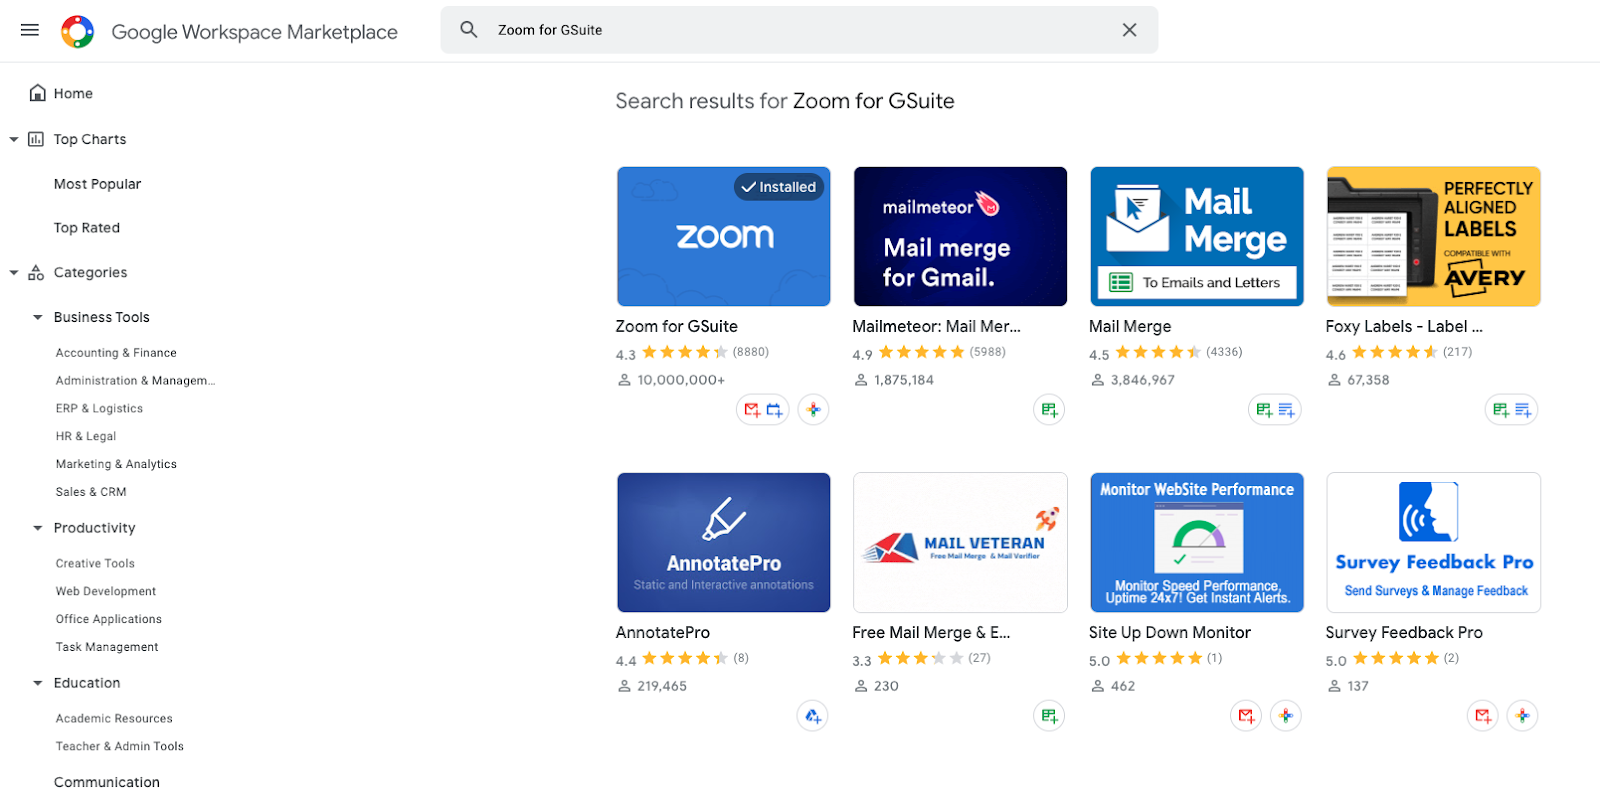Select Sales & CRM category
The height and width of the screenshot is (805, 1600).
click(91, 492)
